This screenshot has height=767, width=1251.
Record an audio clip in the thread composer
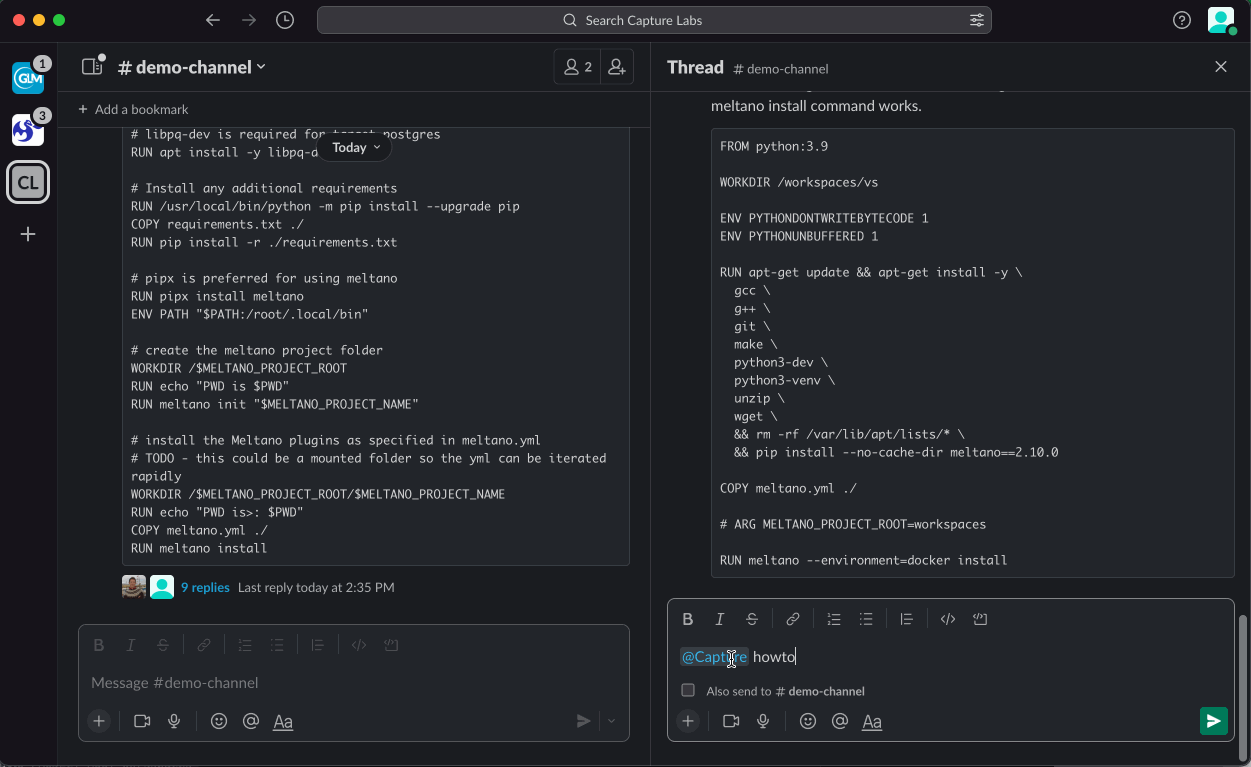763,721
